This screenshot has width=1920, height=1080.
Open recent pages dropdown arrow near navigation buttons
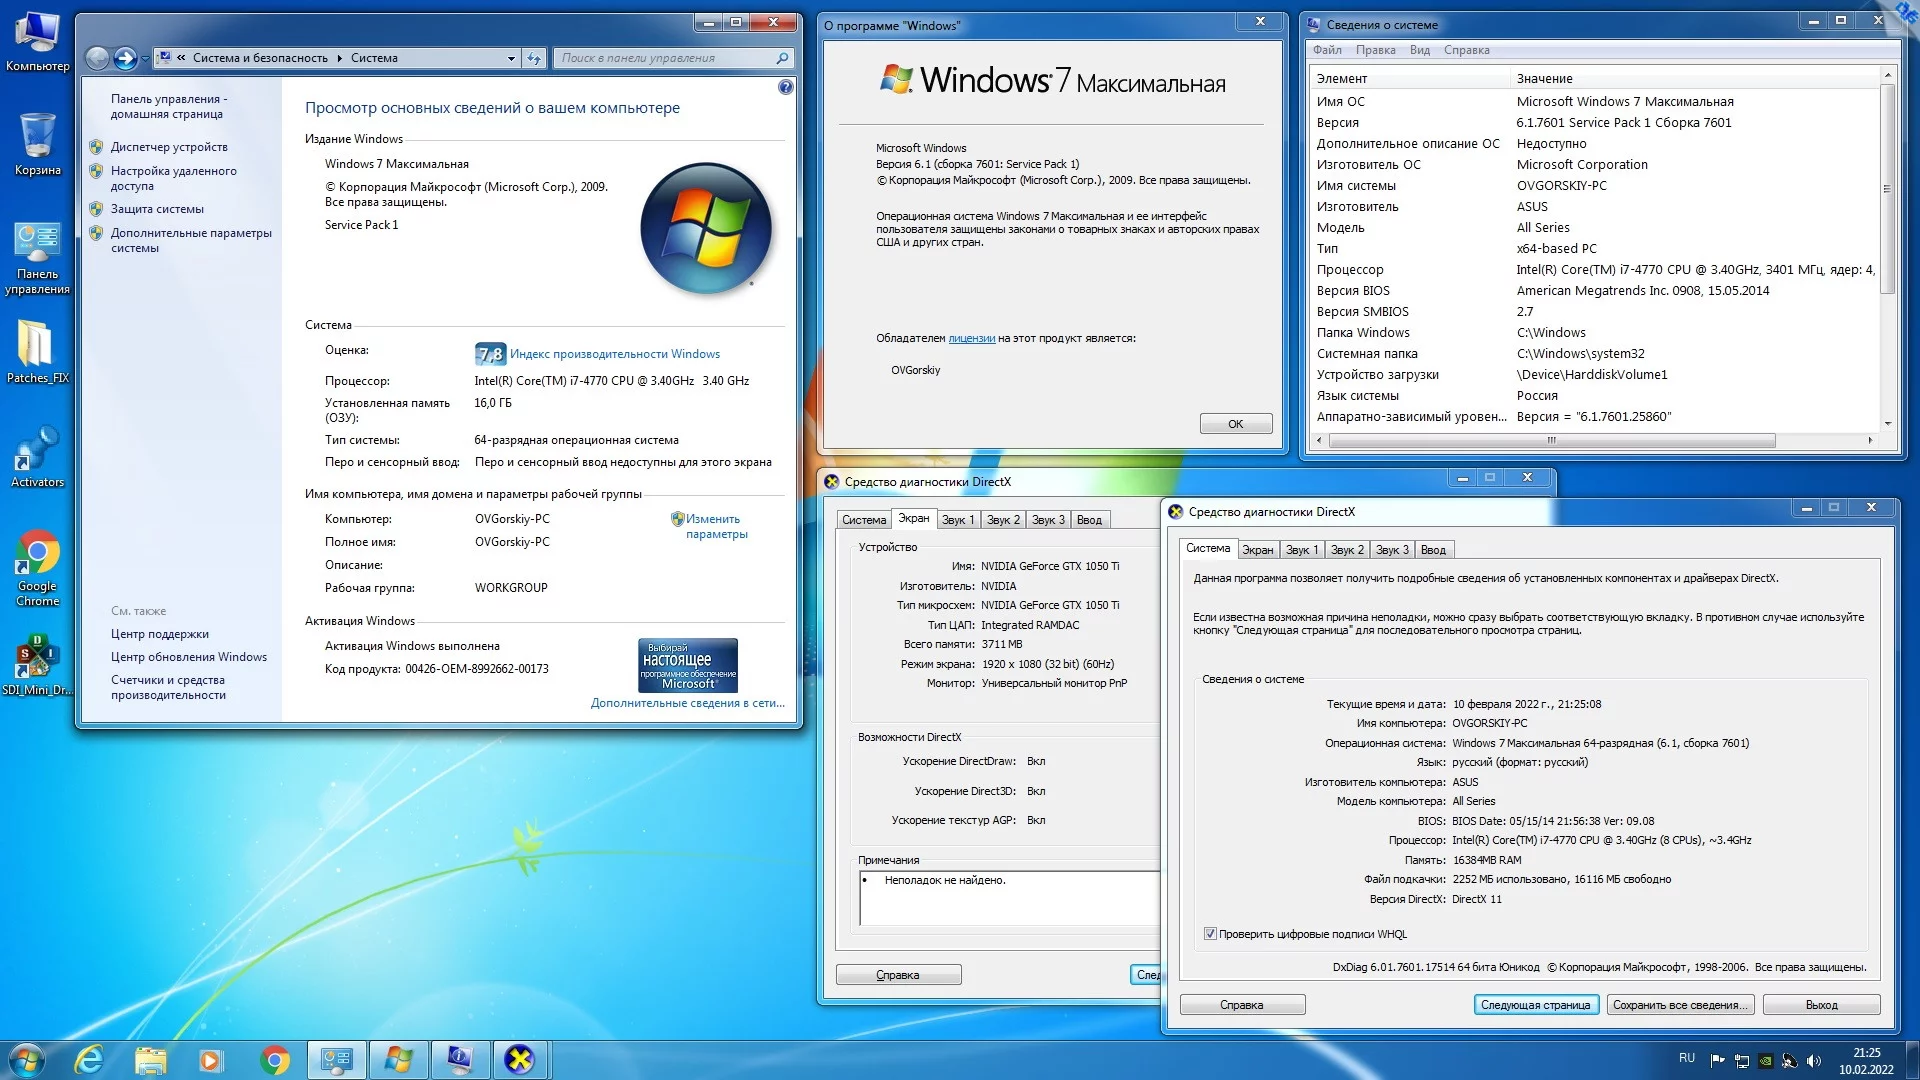(x=146, y=58)
